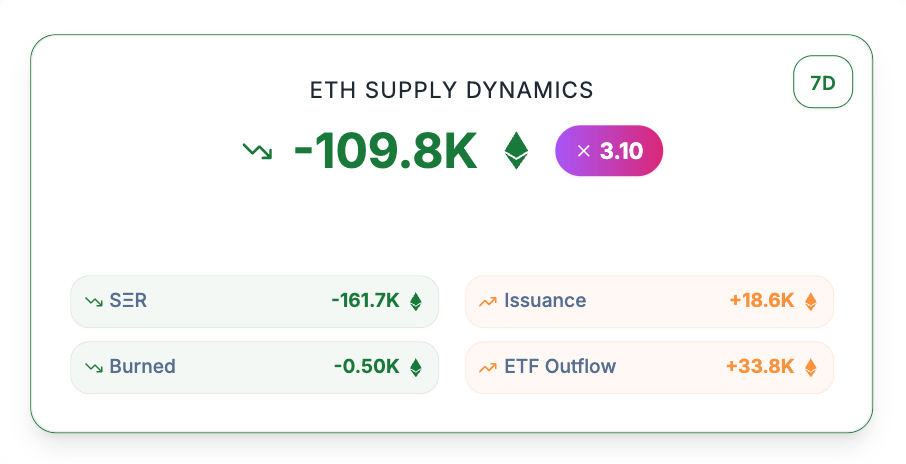Click the +33.8K ETF Outflow value
The width and height of the screenshot is (906, 464).
pyautogui.click(x=760, y=367)
